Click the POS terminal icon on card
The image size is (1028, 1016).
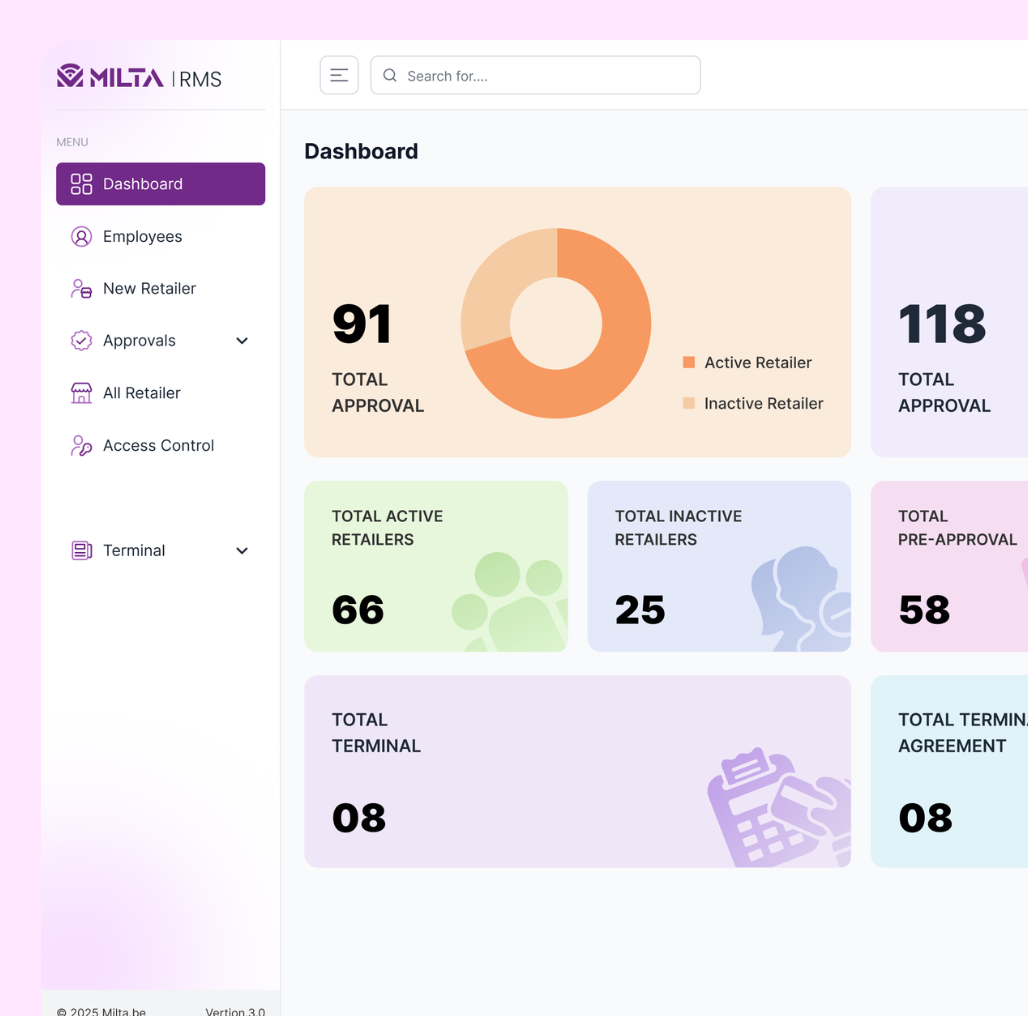point(779,808)
